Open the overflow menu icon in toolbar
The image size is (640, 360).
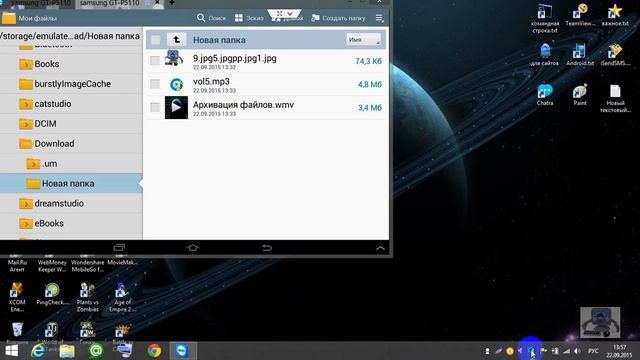click(379, 18)
